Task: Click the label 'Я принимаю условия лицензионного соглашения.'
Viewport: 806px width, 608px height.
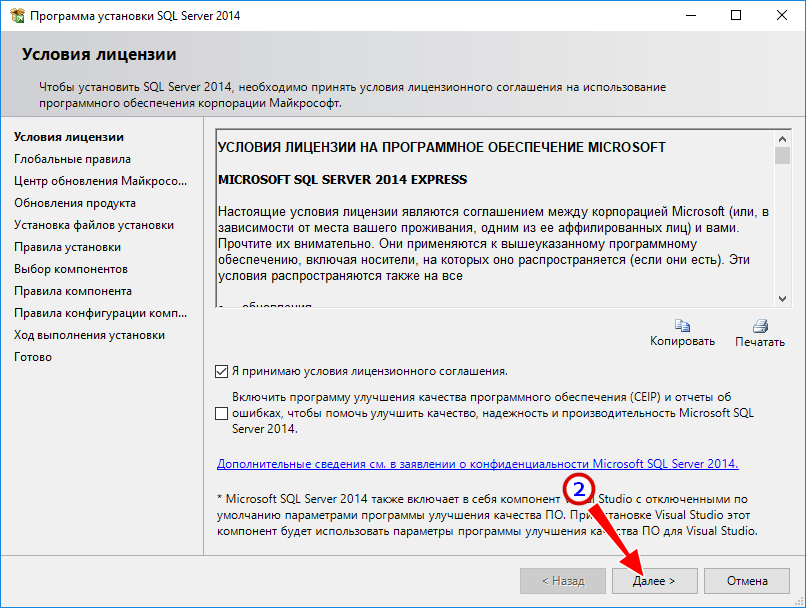Action: (370, 371)
